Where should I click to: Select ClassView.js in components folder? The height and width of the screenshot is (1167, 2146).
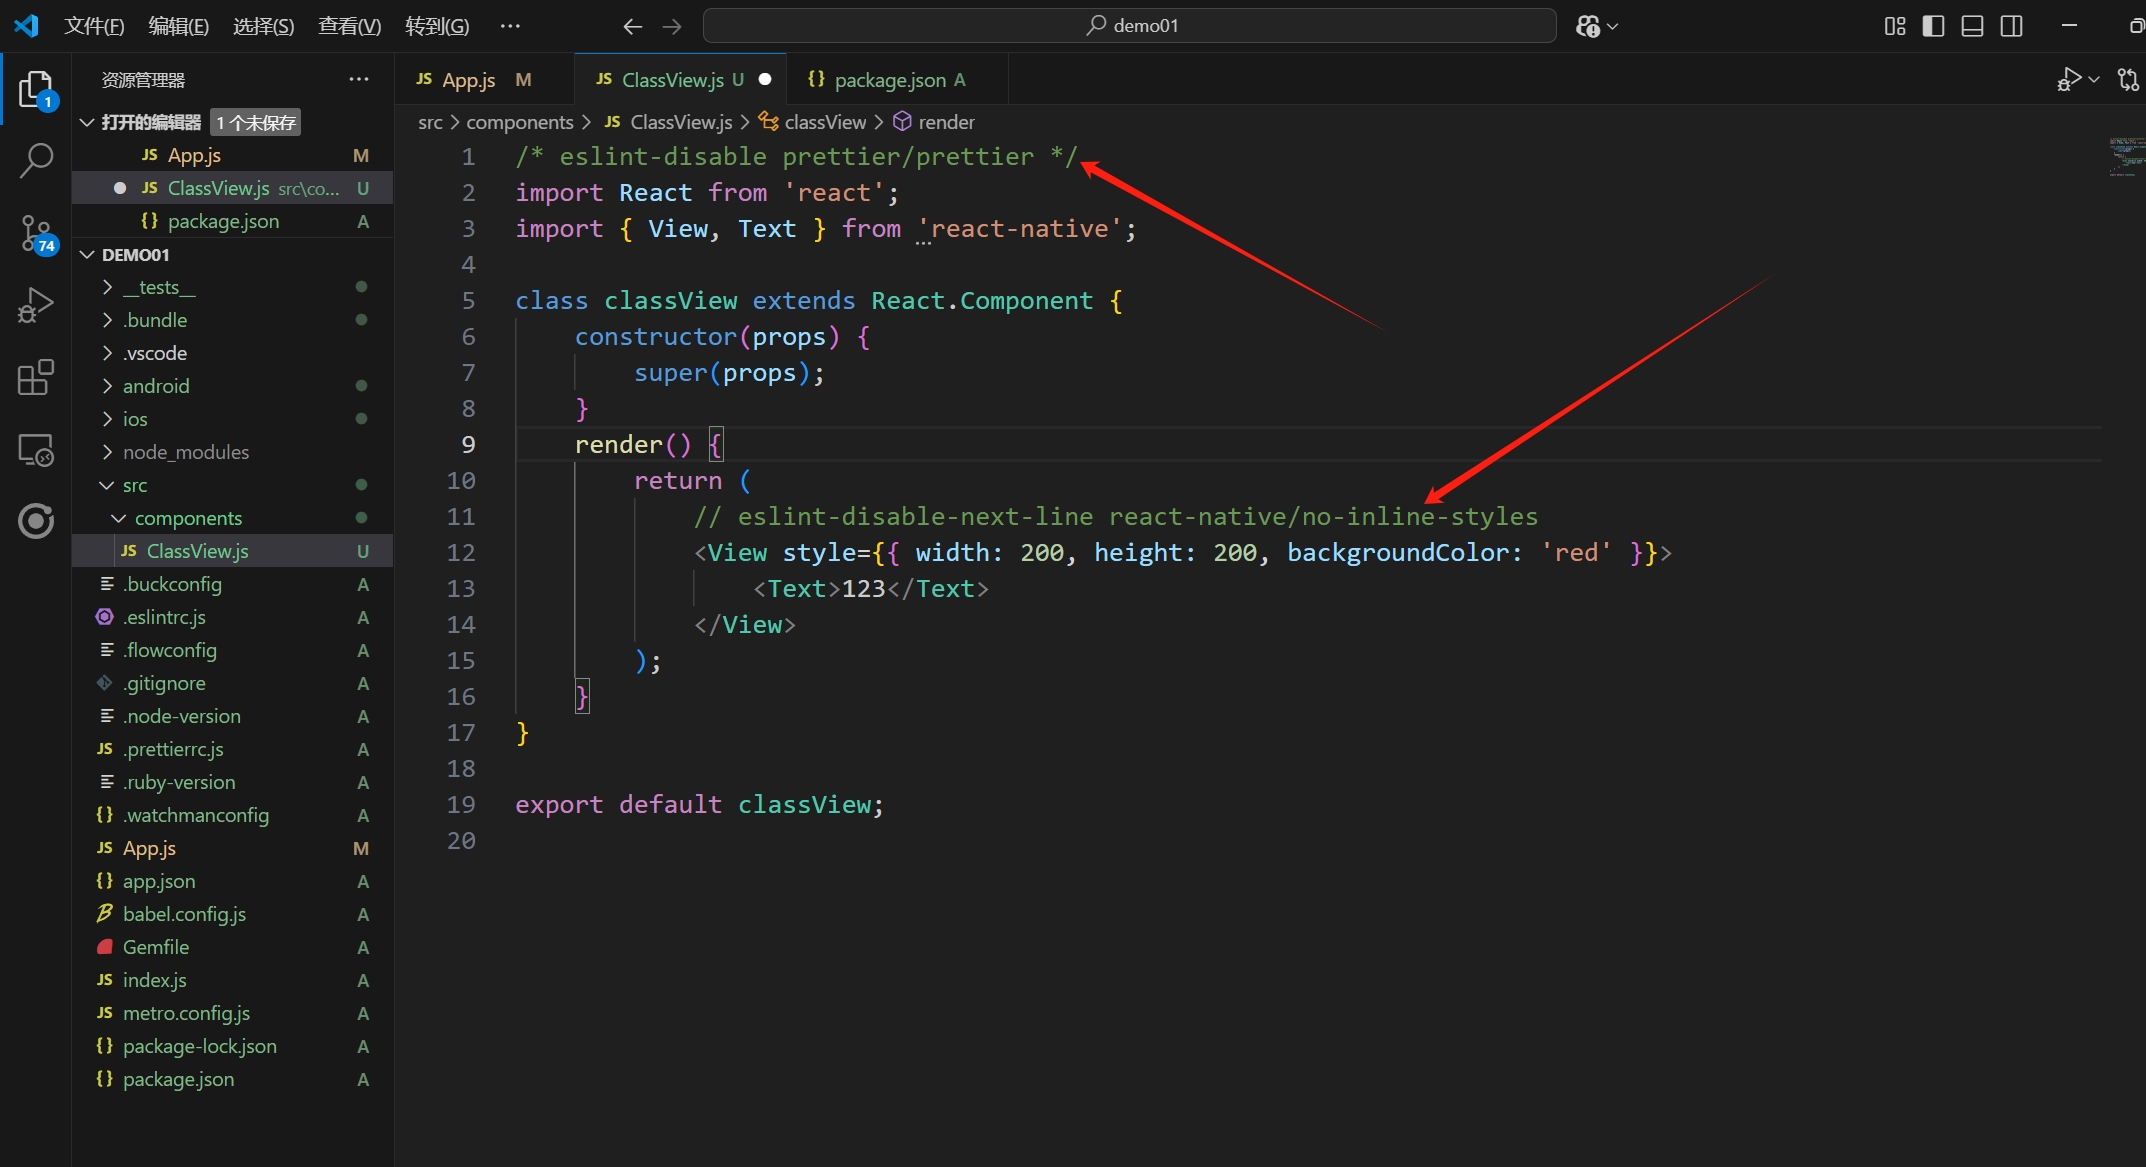pyautogui.click(x=232, y=551)
